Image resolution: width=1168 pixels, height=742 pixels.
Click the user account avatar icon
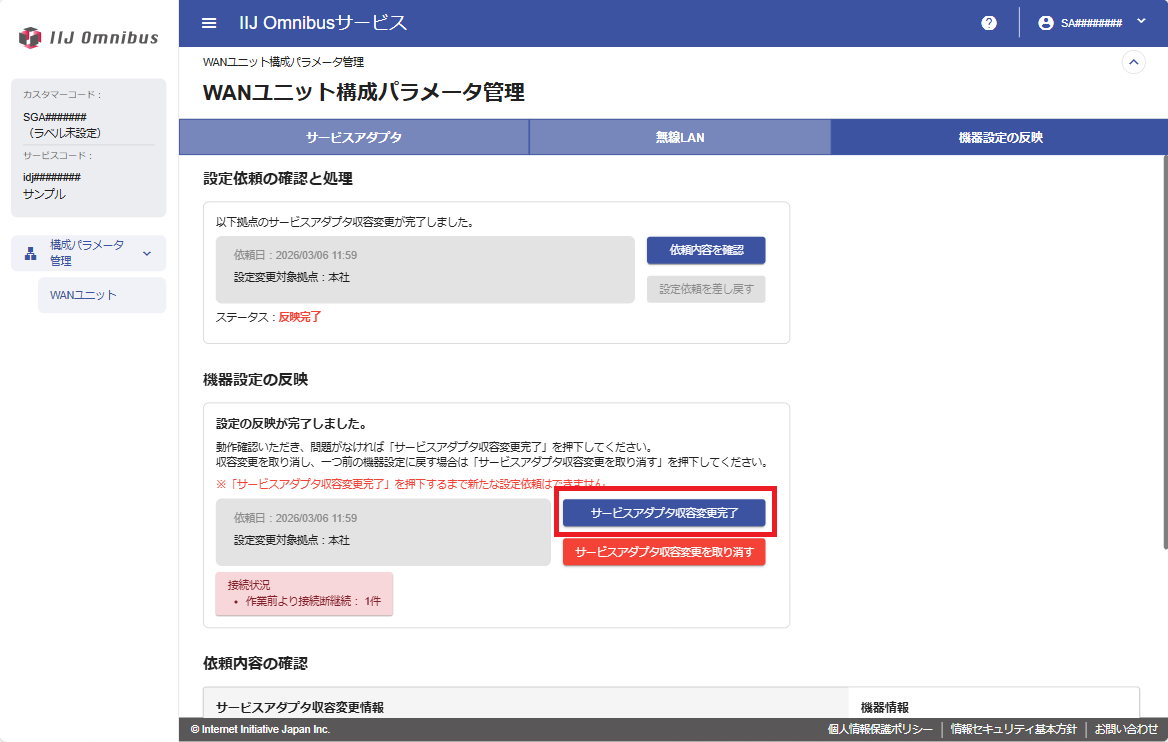coord(1046,23)
